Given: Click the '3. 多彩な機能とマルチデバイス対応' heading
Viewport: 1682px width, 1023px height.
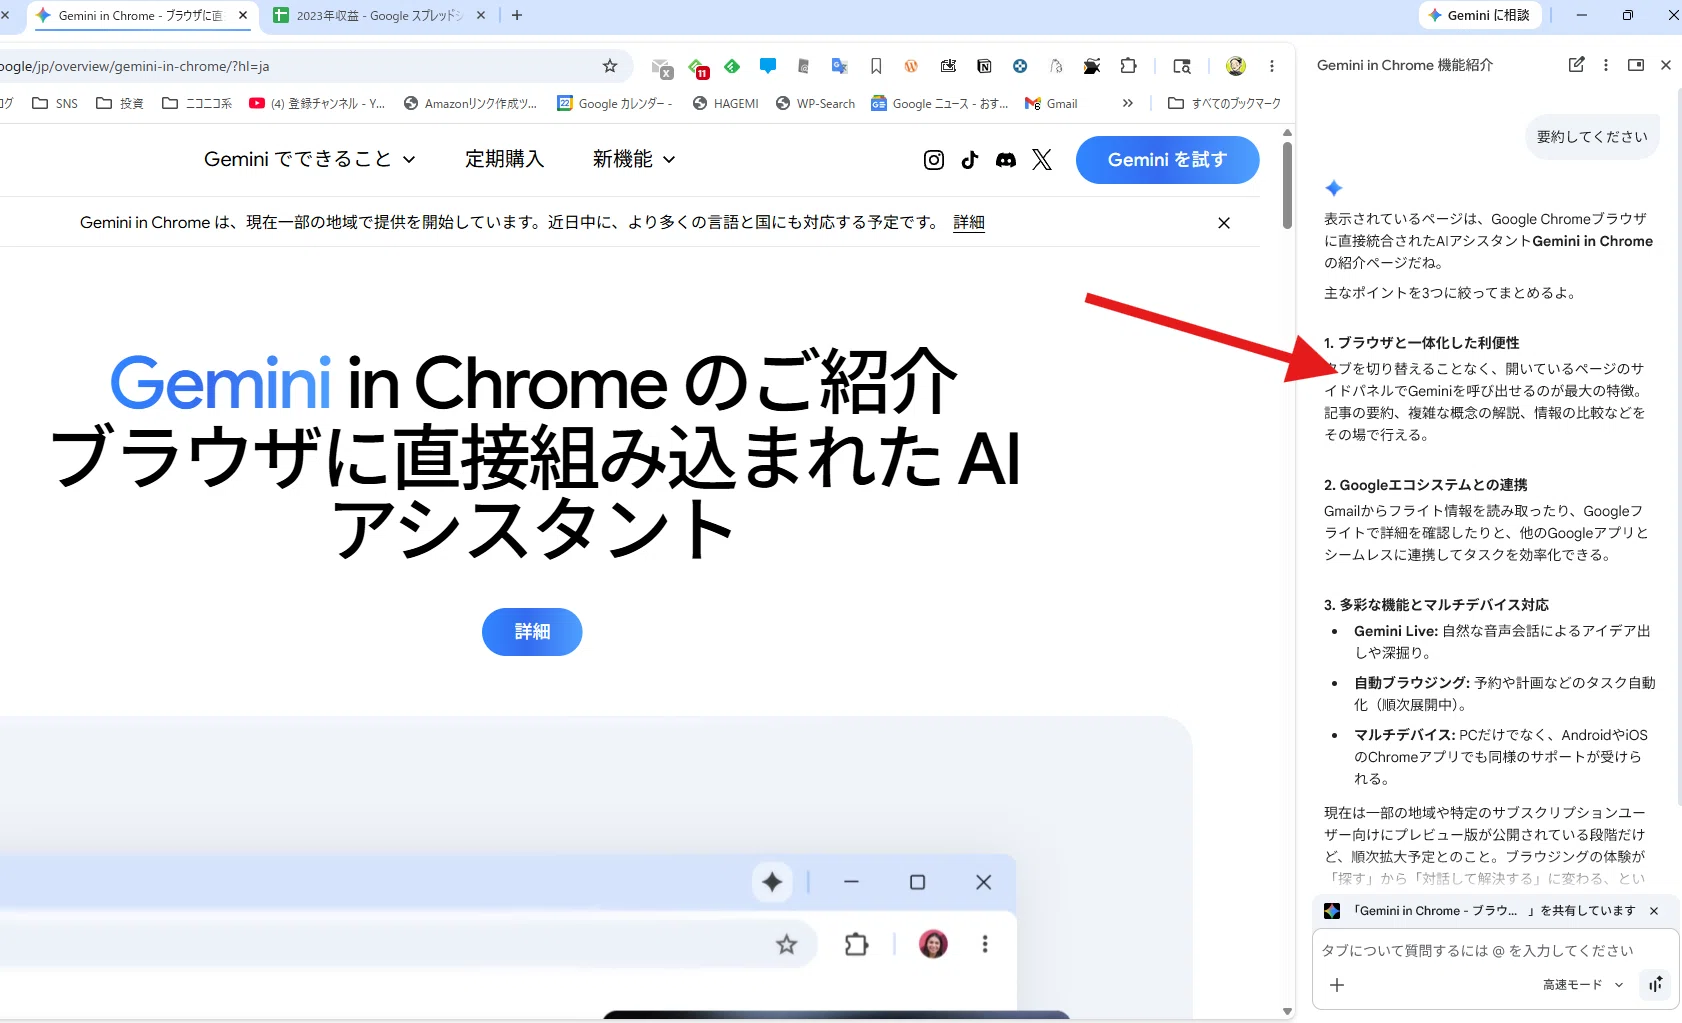Looking at the screenshot, I should (x=1436, y=605).
